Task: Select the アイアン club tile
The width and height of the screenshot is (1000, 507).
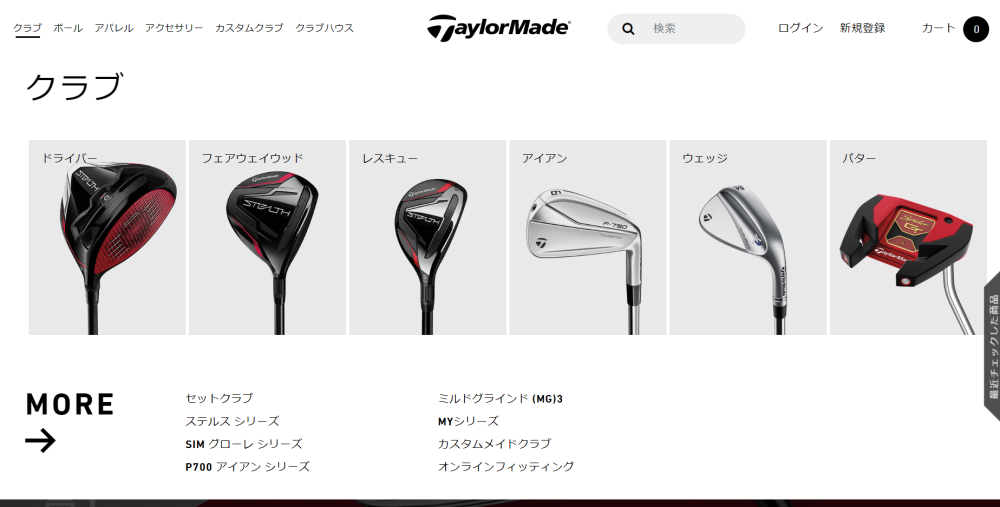Action: click(x=588, y=237)
